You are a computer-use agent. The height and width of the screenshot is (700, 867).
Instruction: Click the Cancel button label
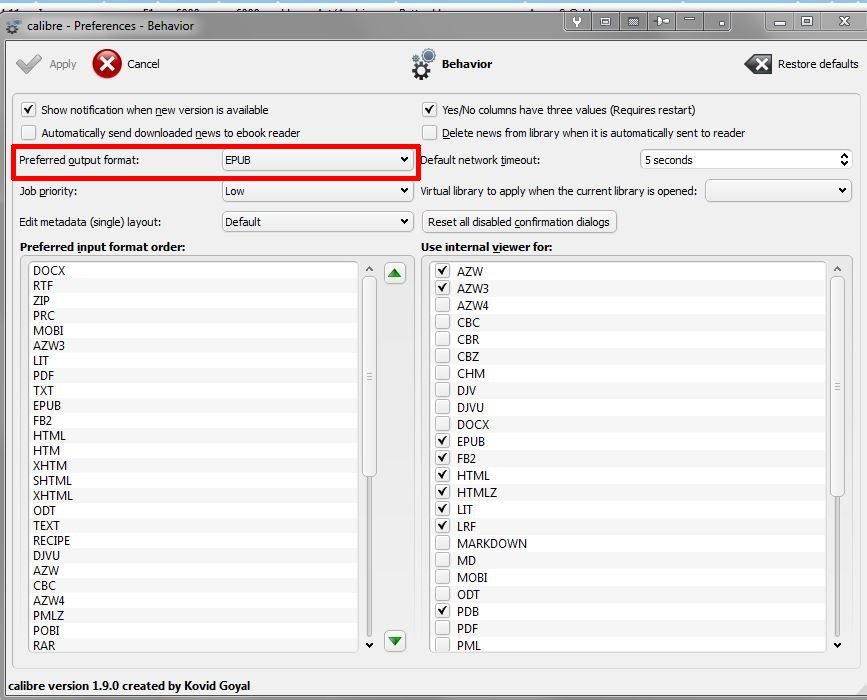pyautogui.click(x=143, y=64)
